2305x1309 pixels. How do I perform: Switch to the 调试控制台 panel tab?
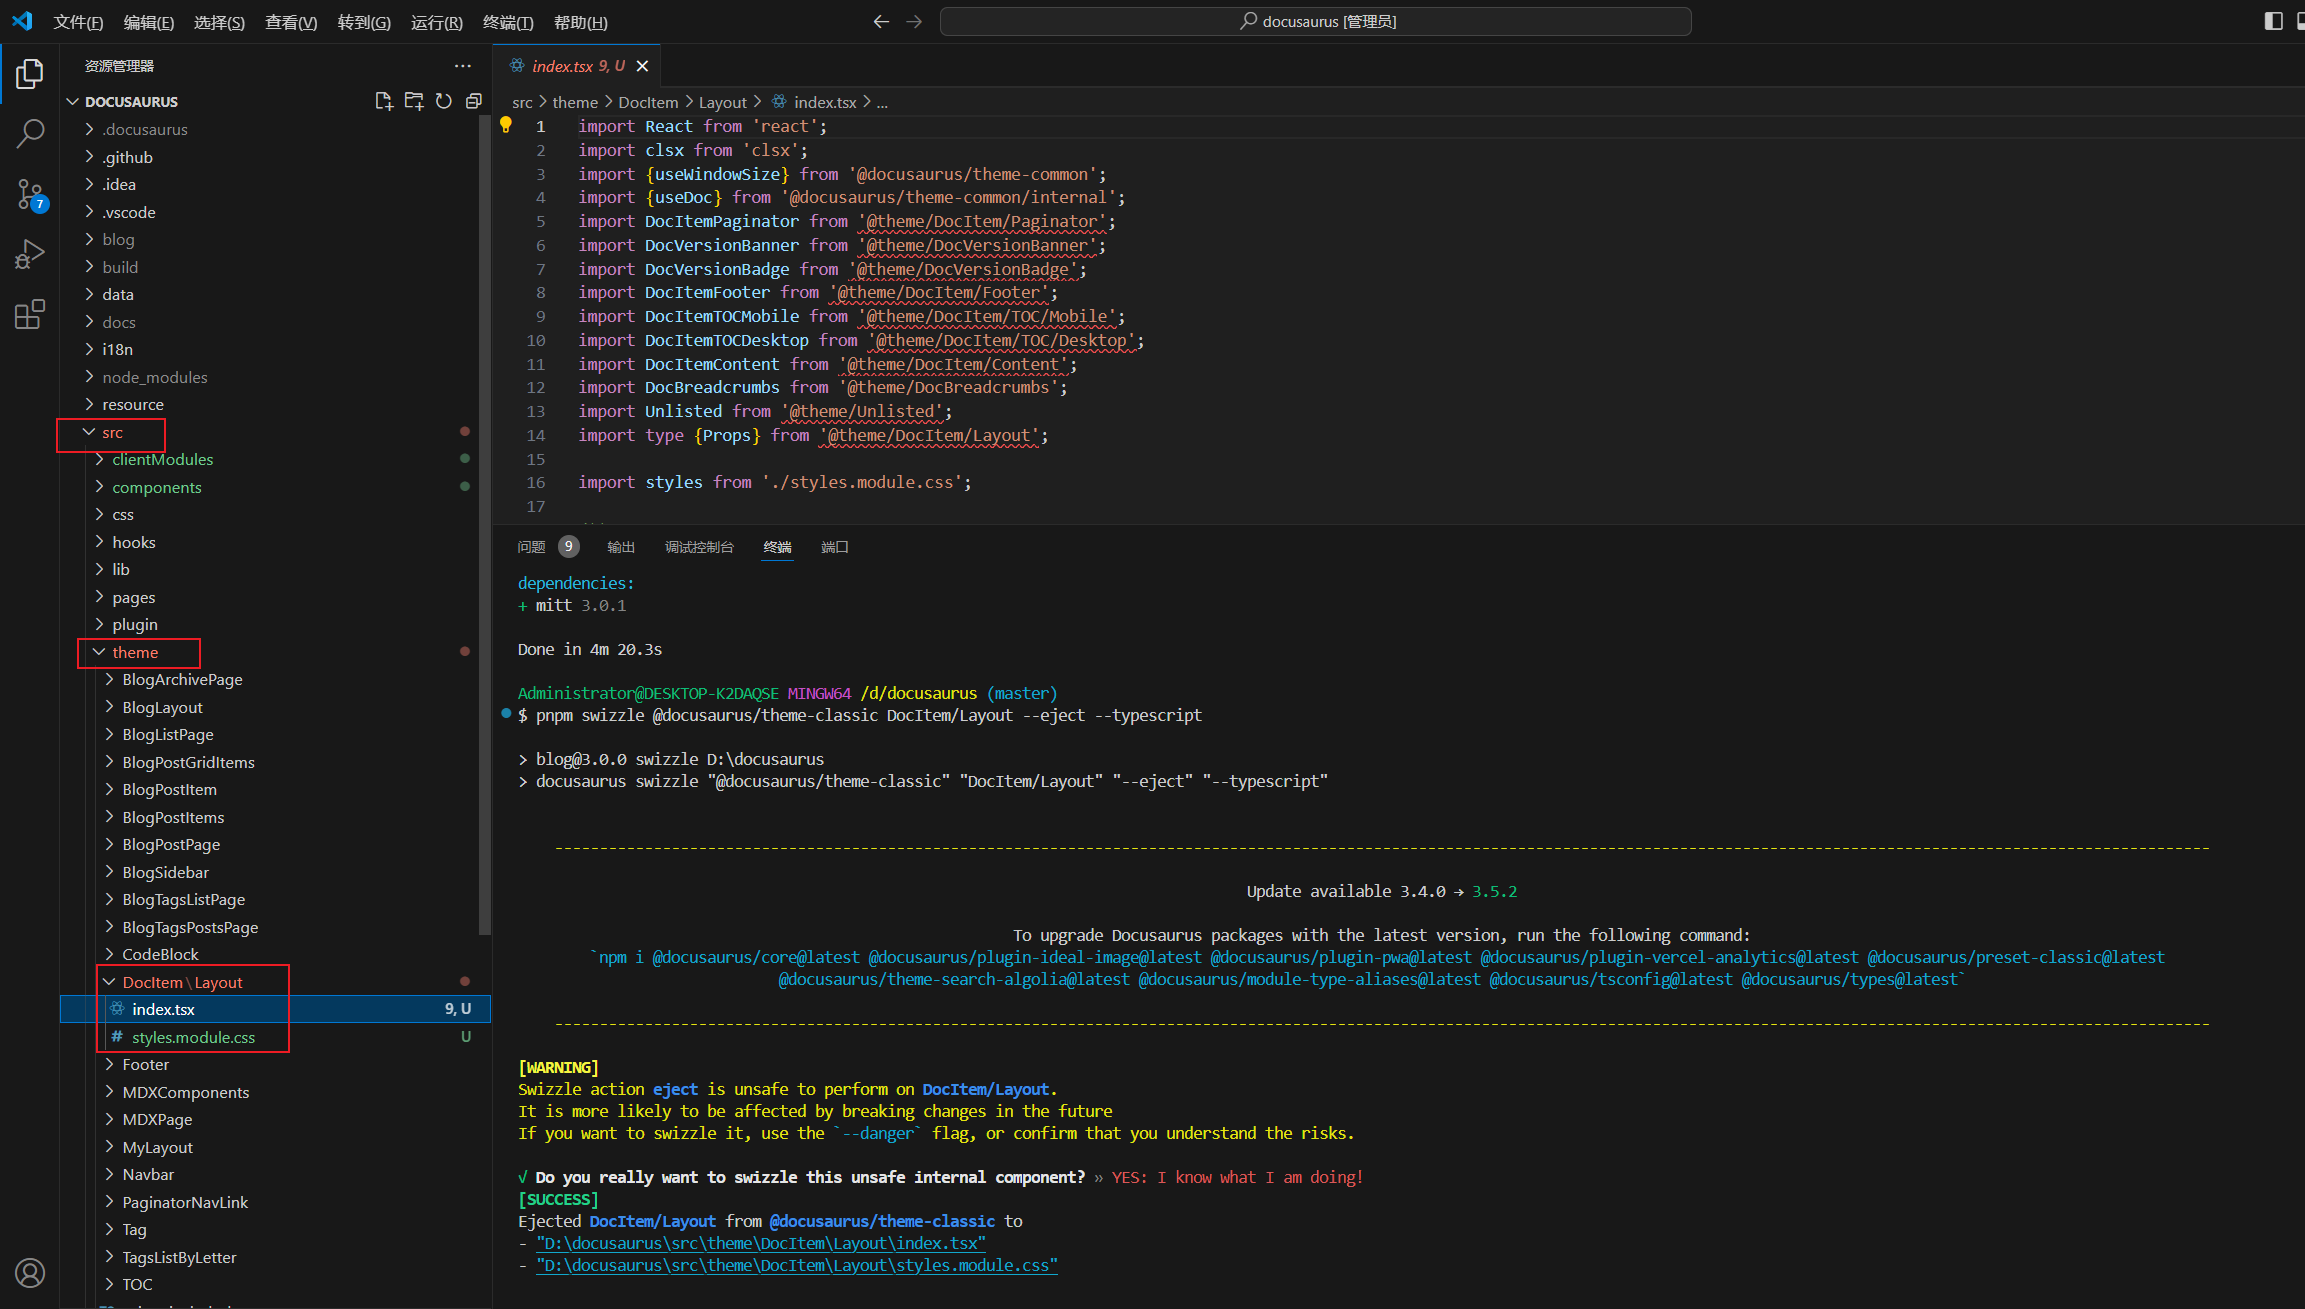699,547
